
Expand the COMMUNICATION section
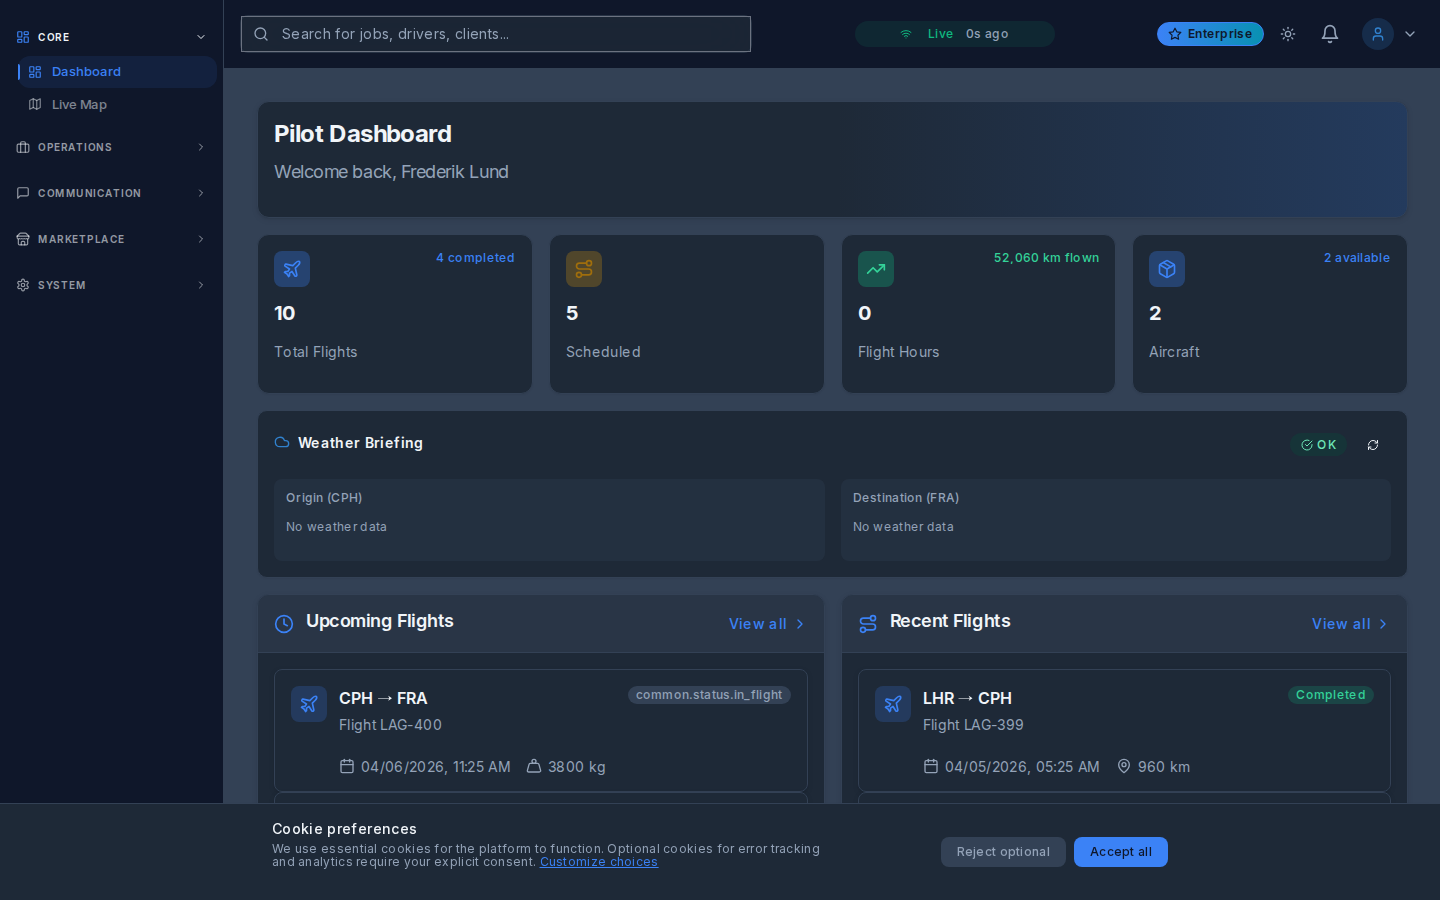[x=110, y=193]
